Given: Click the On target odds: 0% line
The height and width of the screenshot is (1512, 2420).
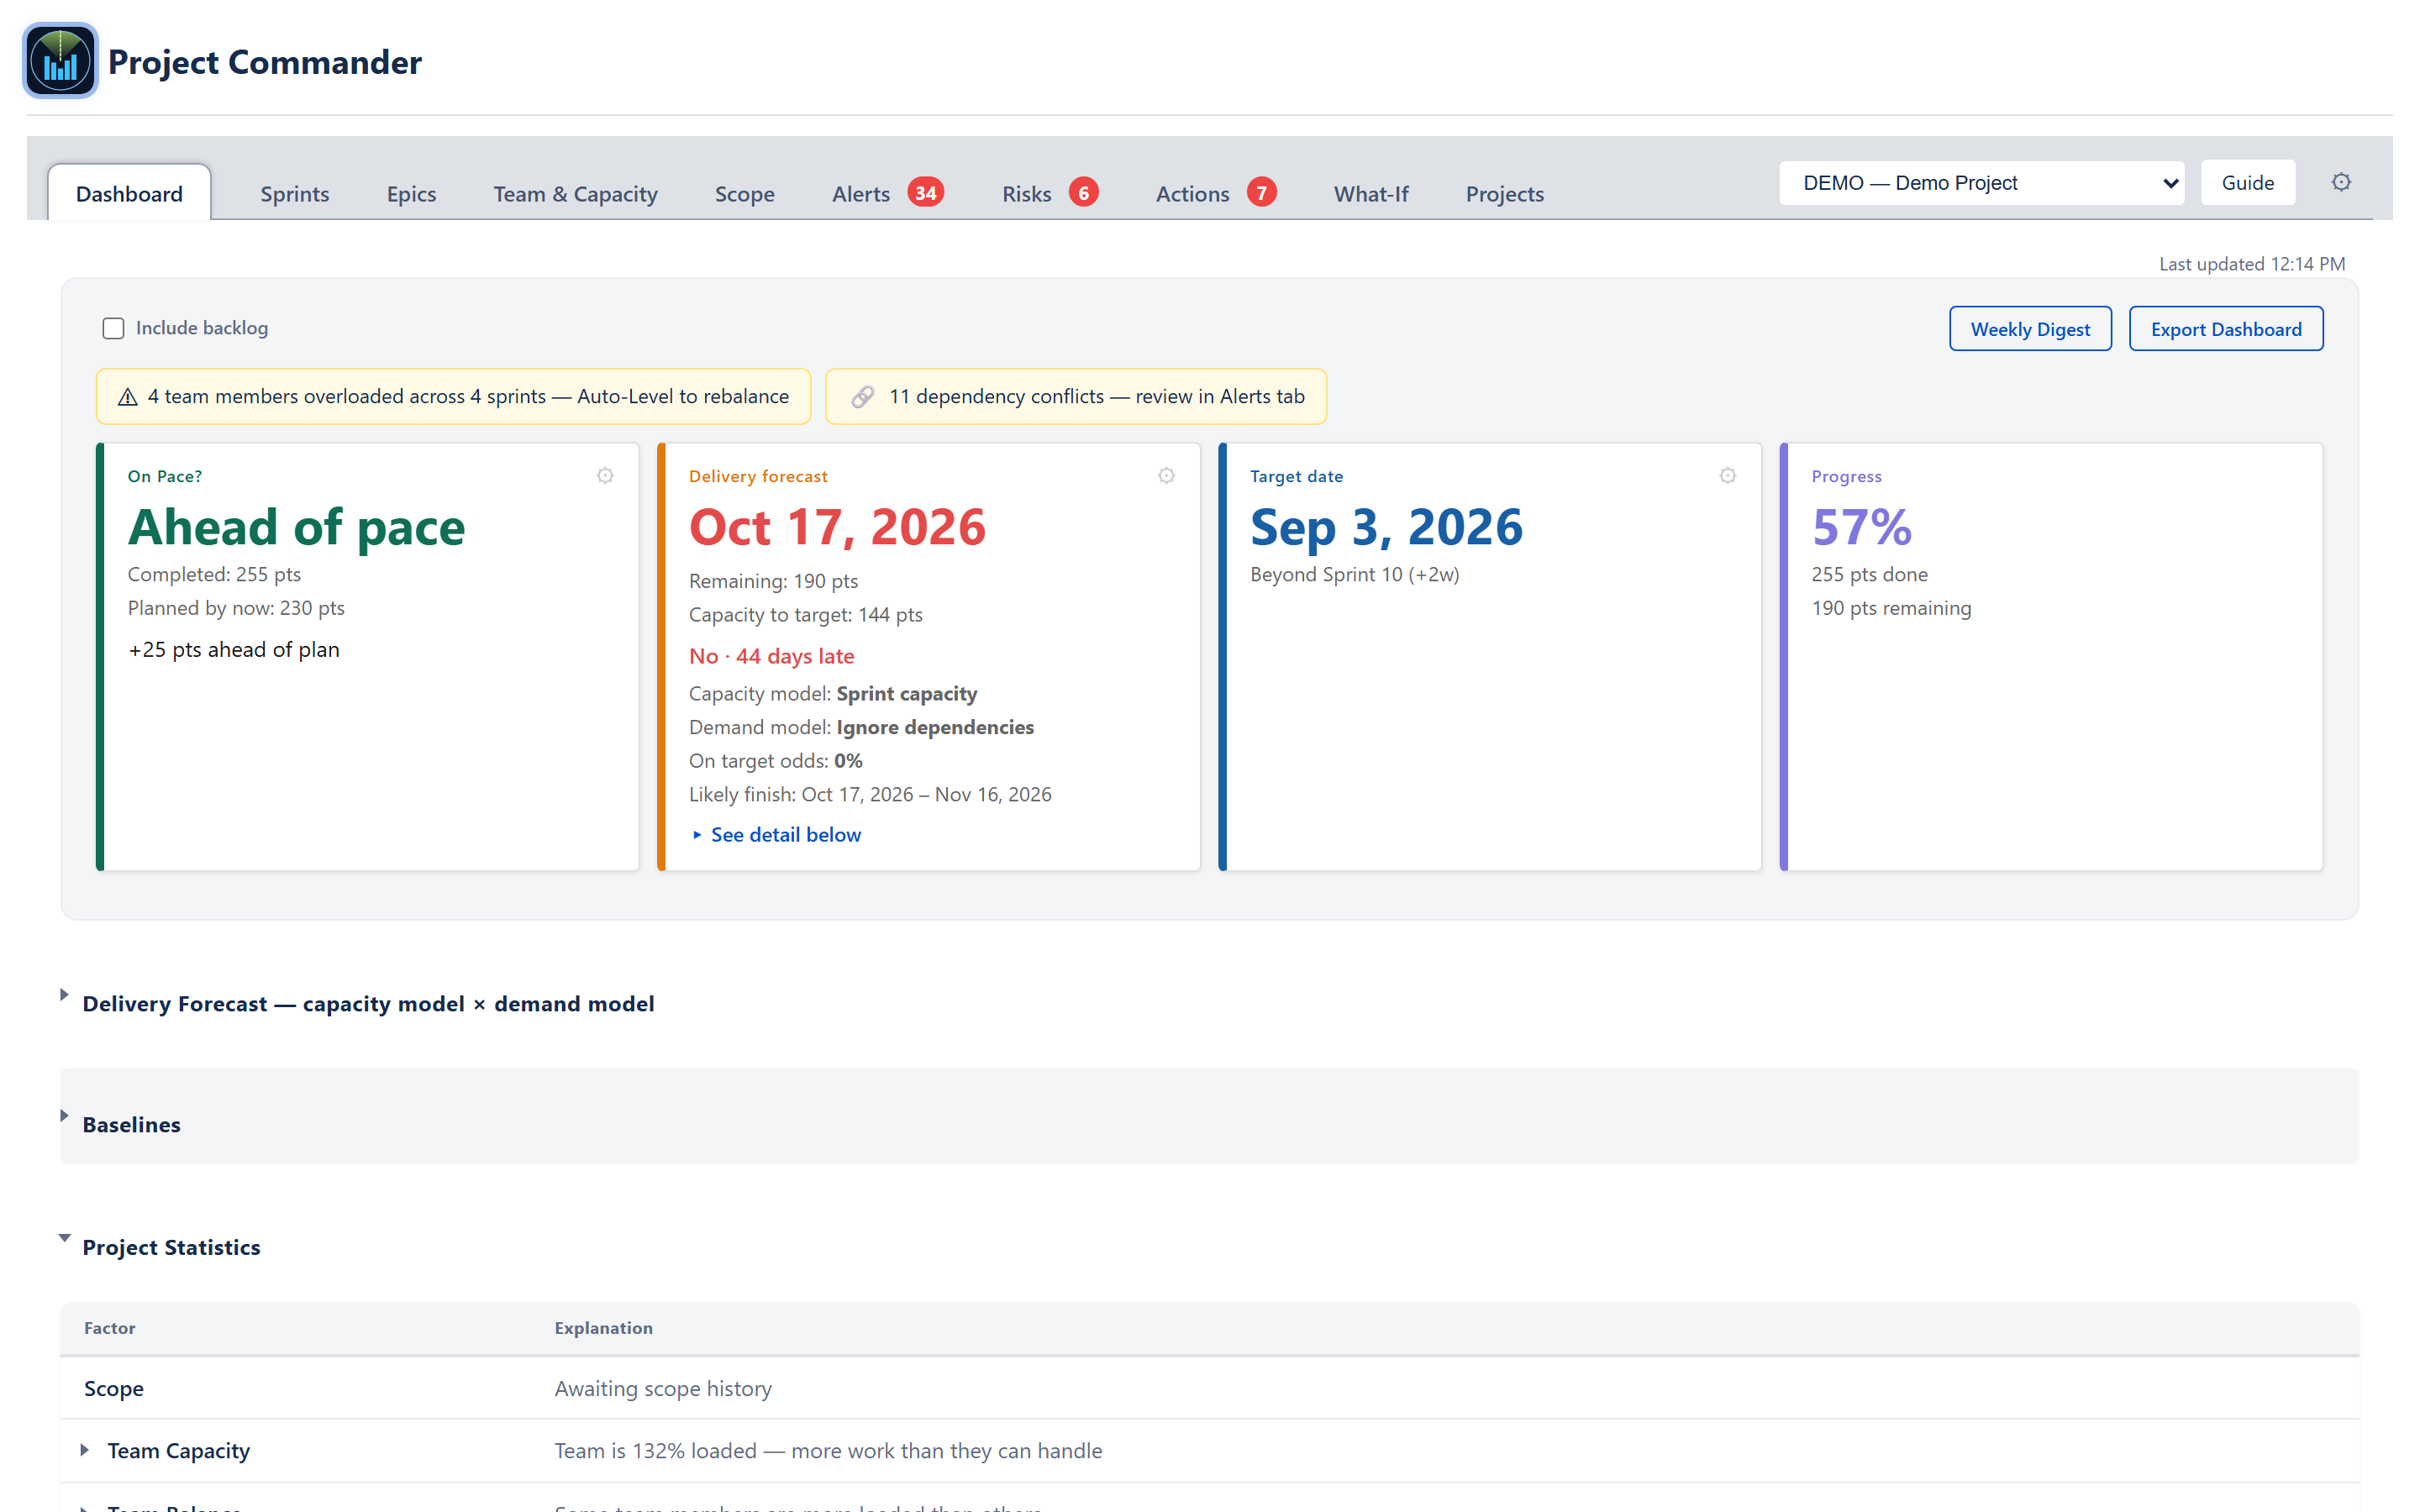Looking at the screenshot, I should (775, 761).
